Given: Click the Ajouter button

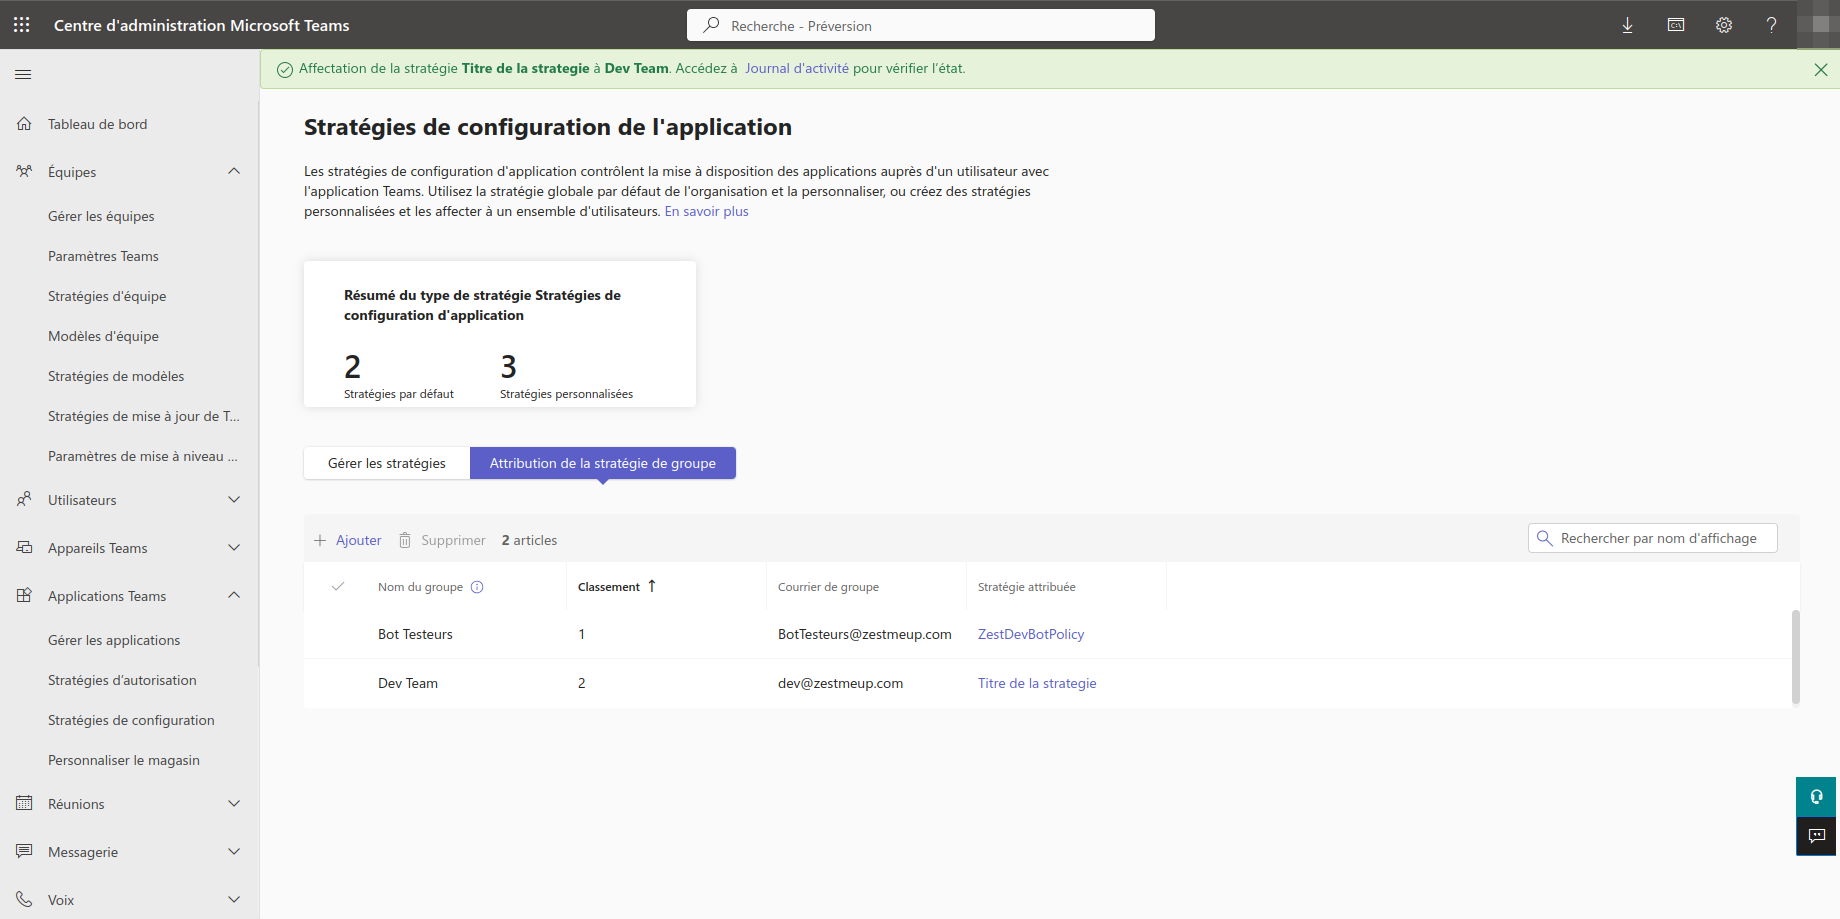Looking at the screenshot, I should [348, 540].
